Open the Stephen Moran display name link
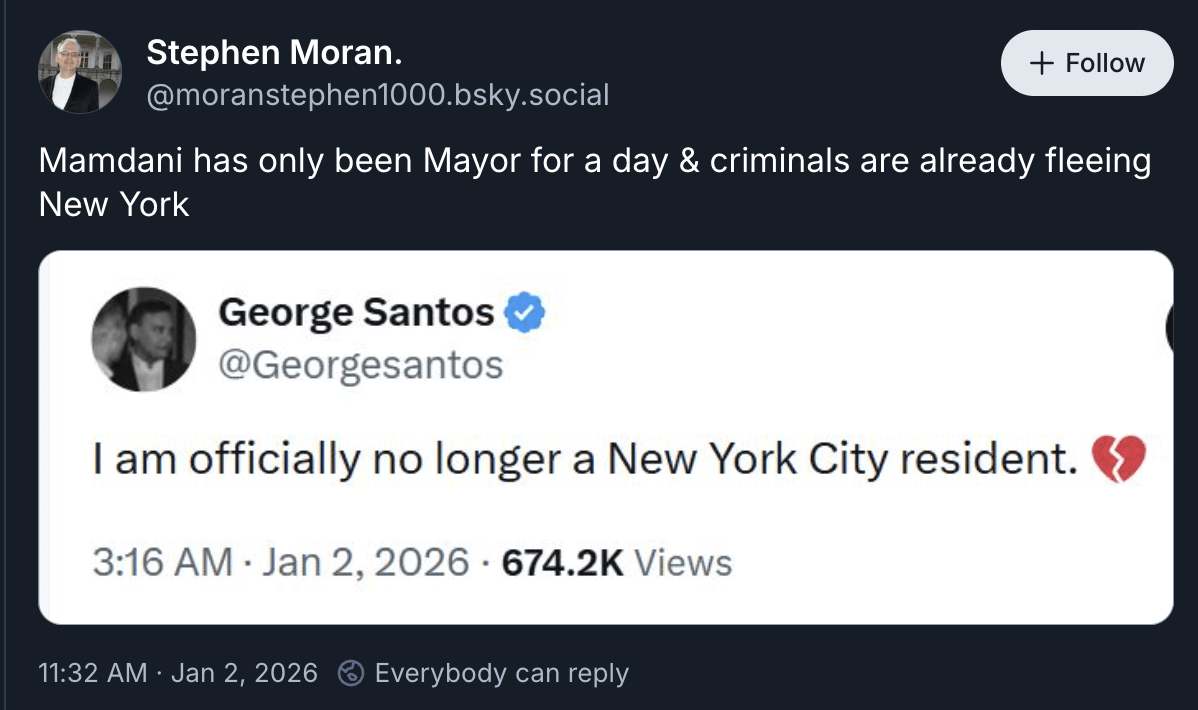This screenshot has height=710, width=1198. pyautogui.click(x=274, y=53)
